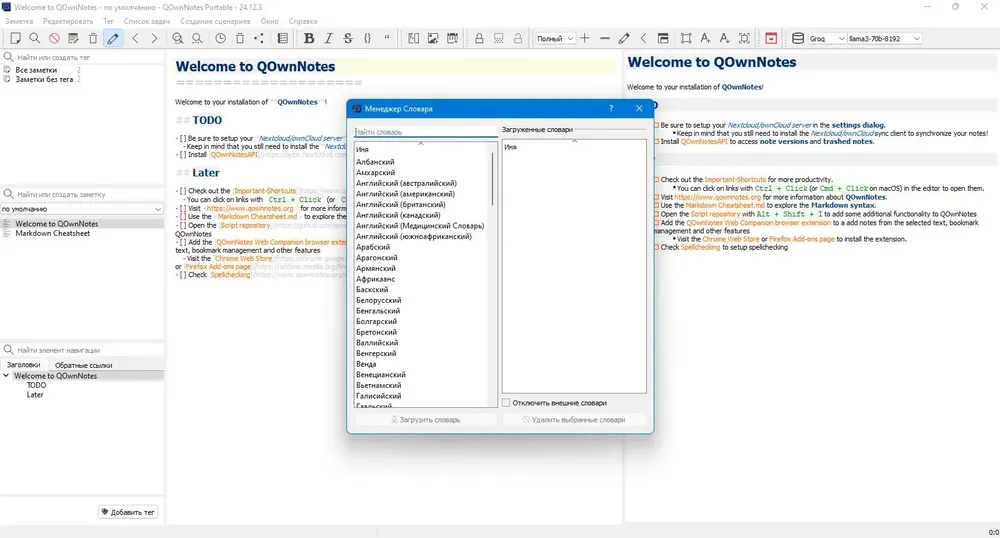Click the 'Добавить тег' button
Screen dimensions: 1000x538
tap(129, 512)
